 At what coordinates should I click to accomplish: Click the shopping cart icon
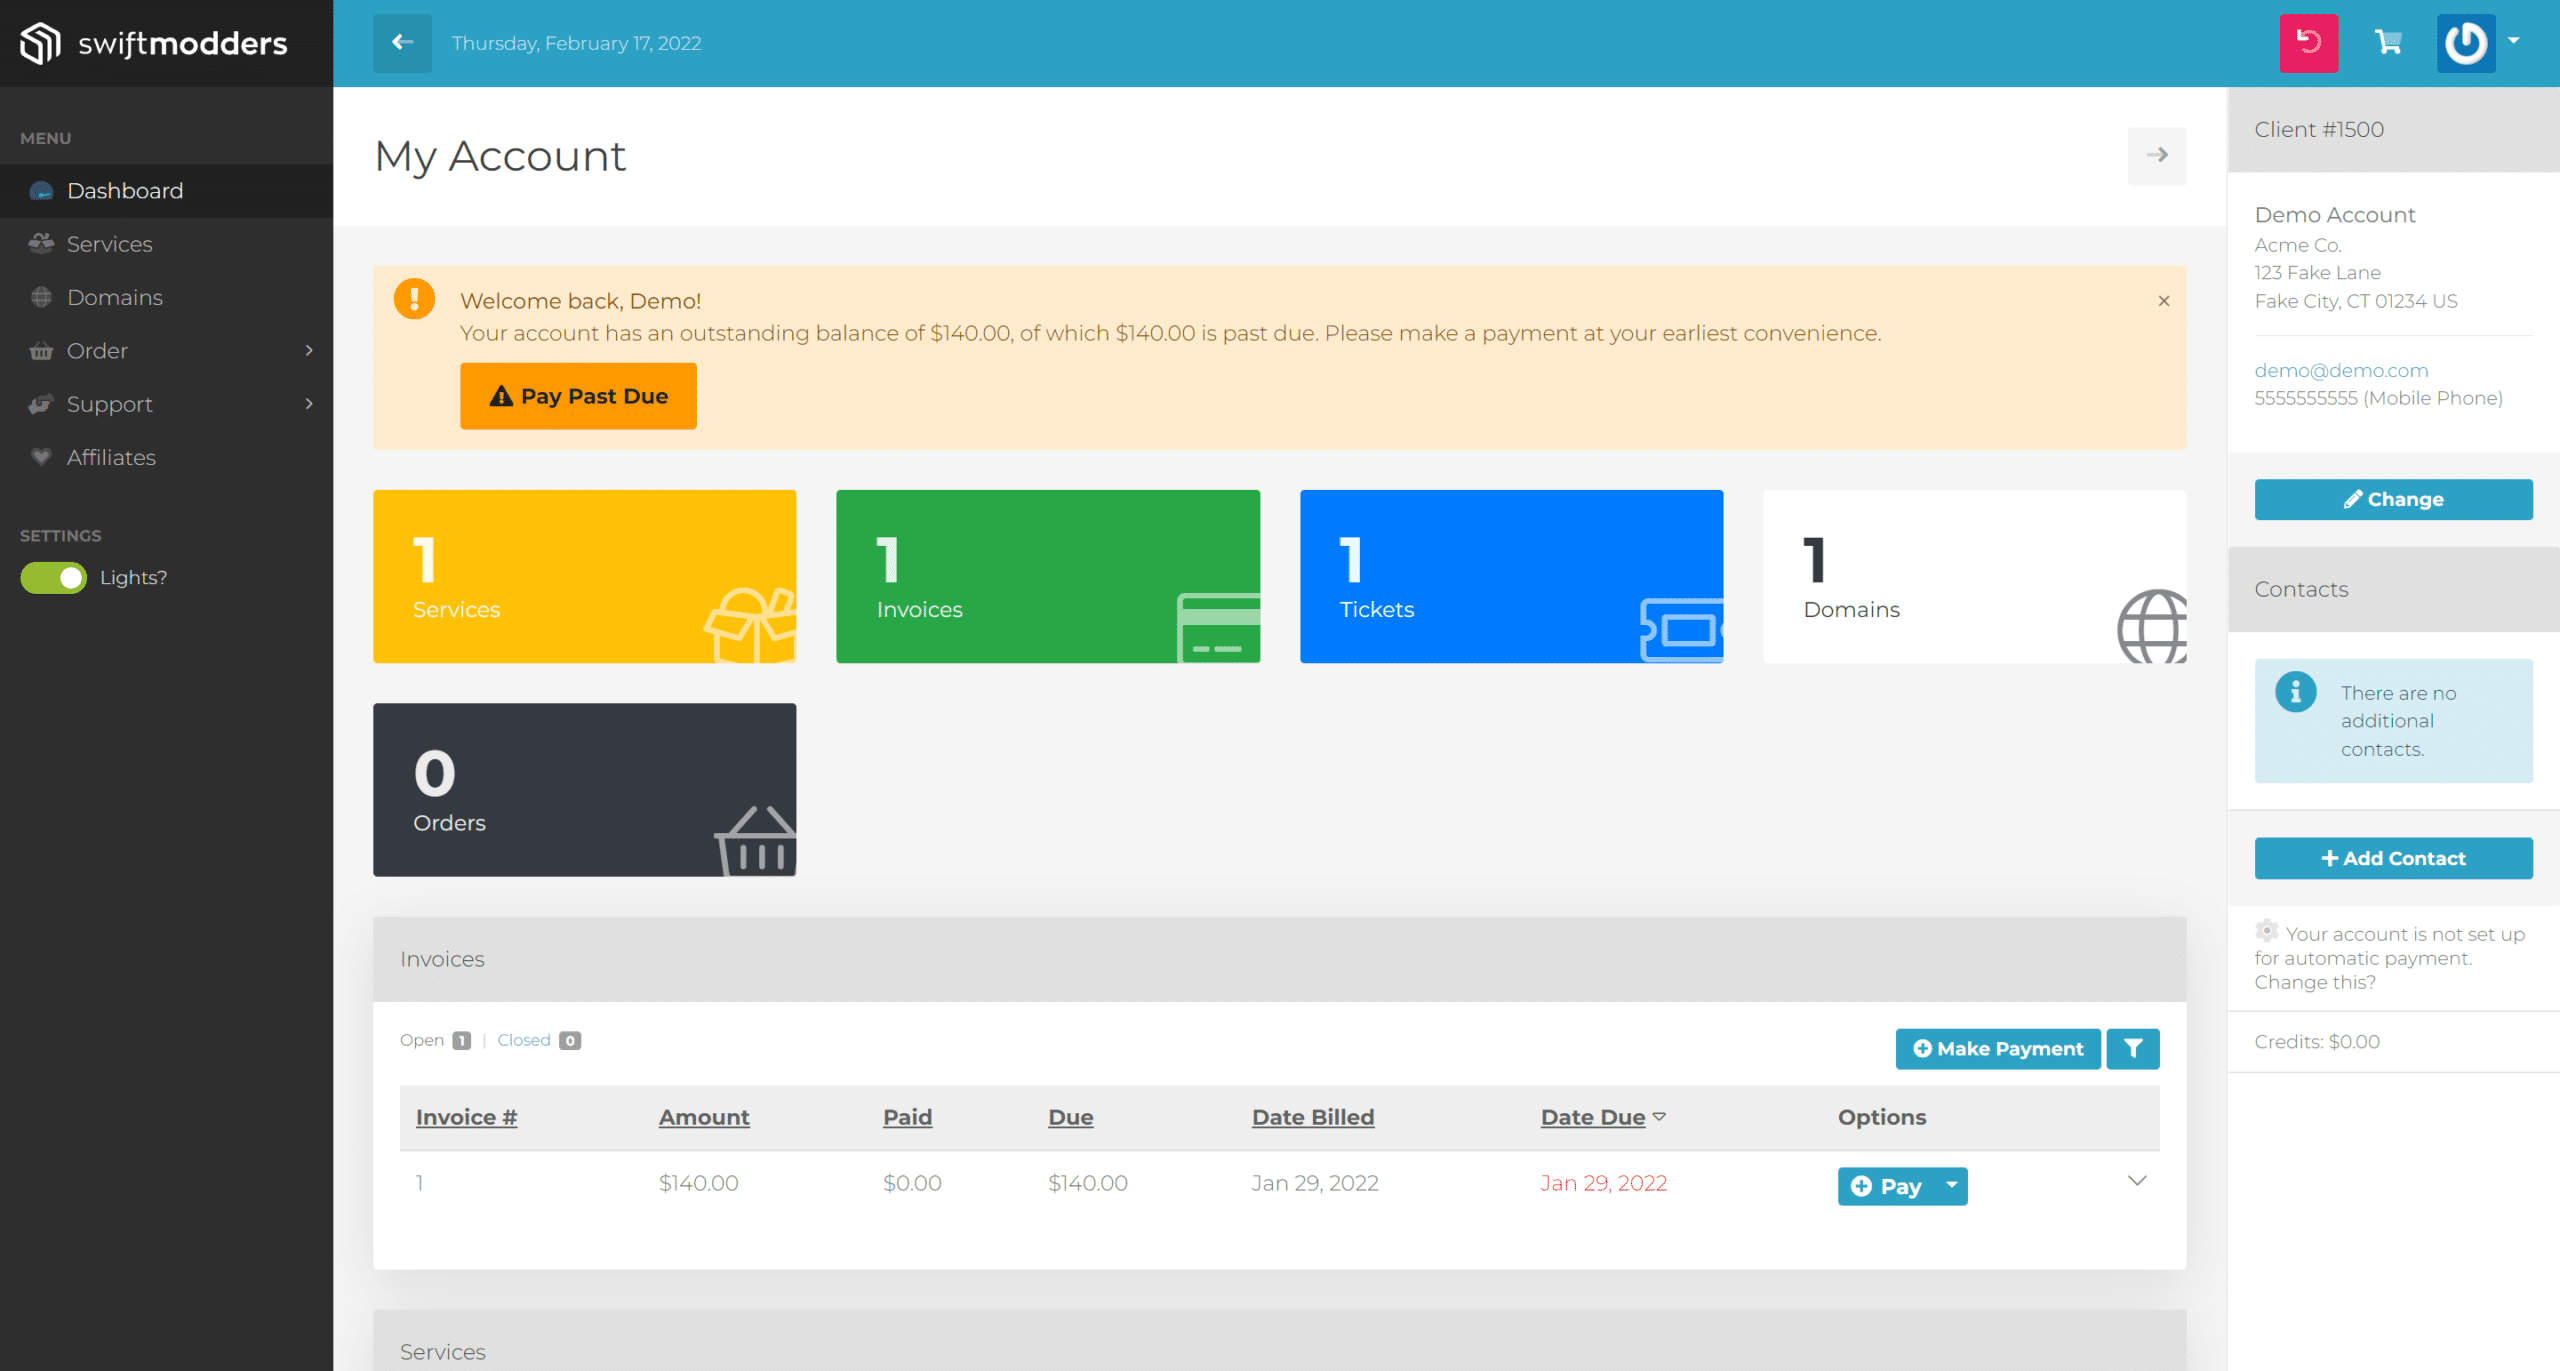pyautogui.click(x=2389, y=42)
